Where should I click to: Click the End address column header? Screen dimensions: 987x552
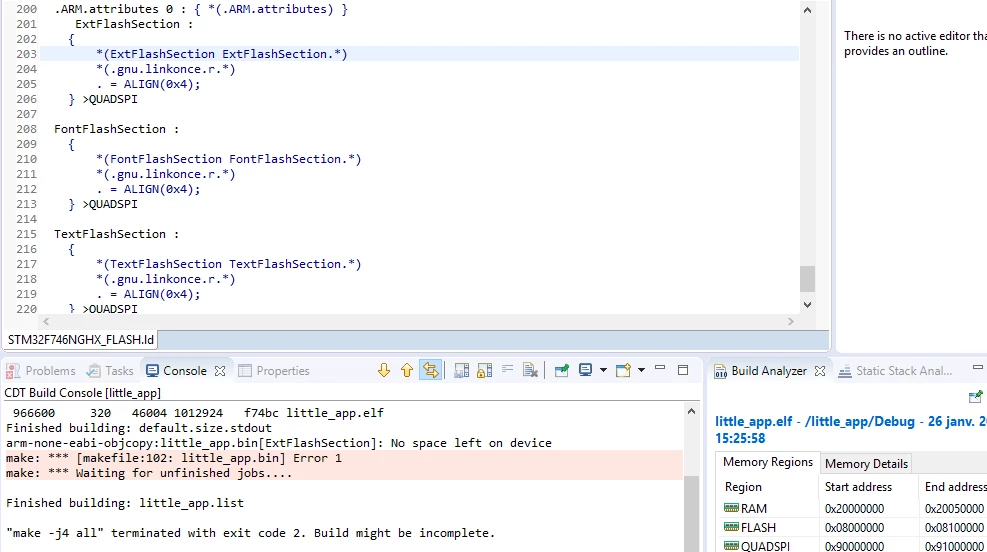[955, 487]
